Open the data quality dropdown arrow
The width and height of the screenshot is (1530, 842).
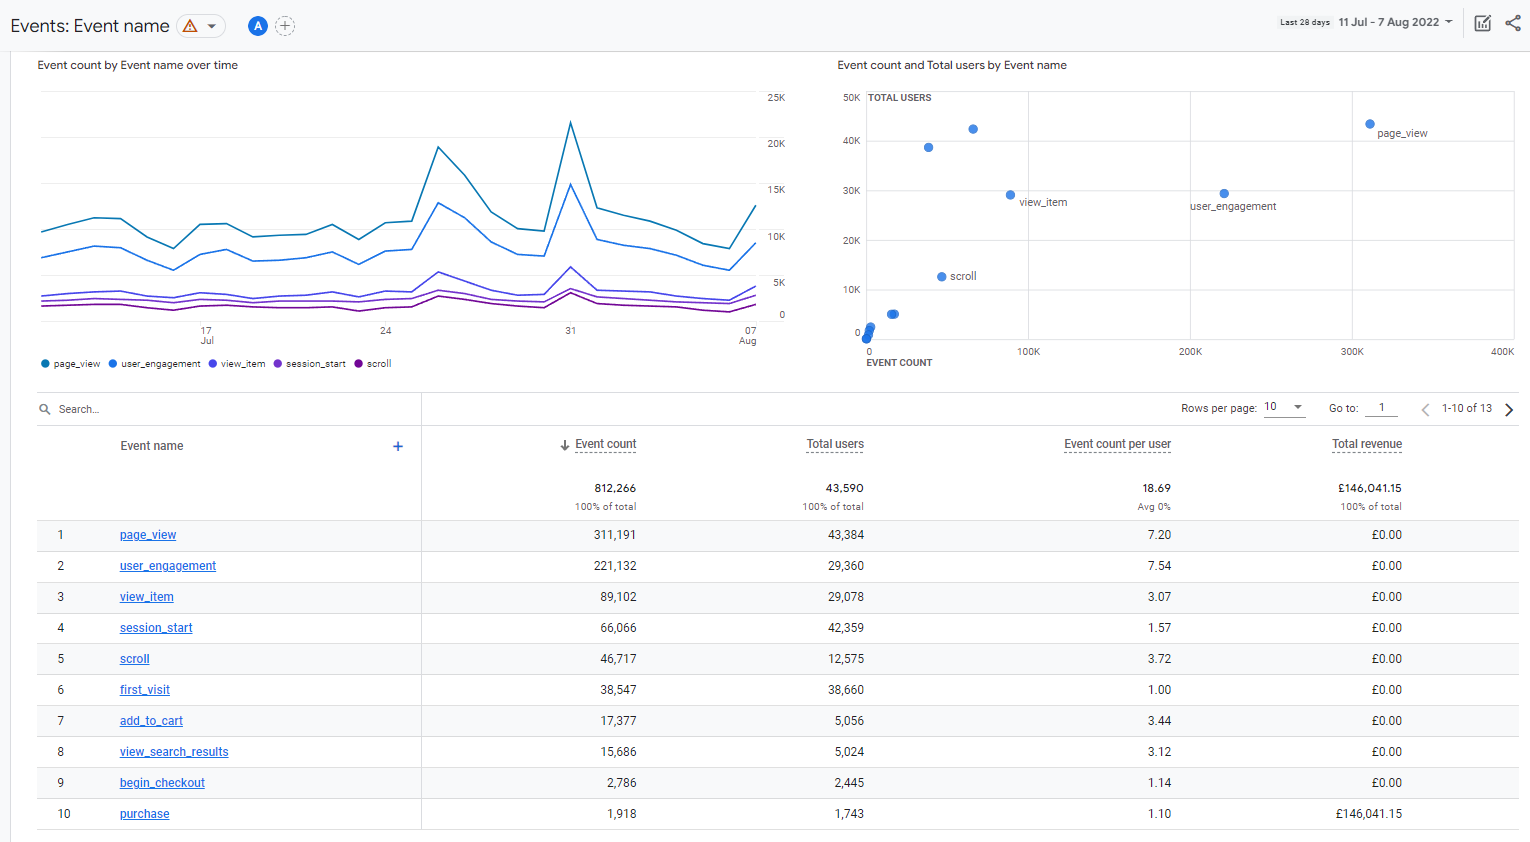pos(210,26)
